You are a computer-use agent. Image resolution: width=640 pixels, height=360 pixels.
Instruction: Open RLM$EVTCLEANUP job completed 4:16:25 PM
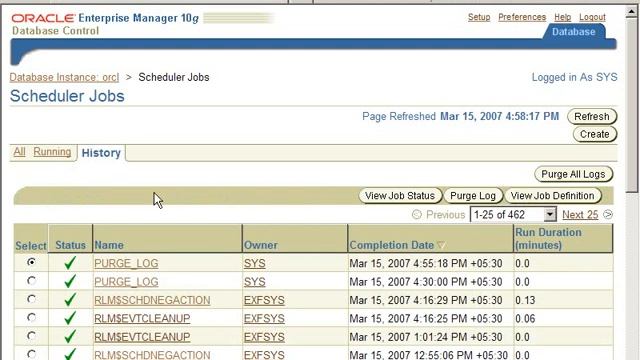pos(142,319)
